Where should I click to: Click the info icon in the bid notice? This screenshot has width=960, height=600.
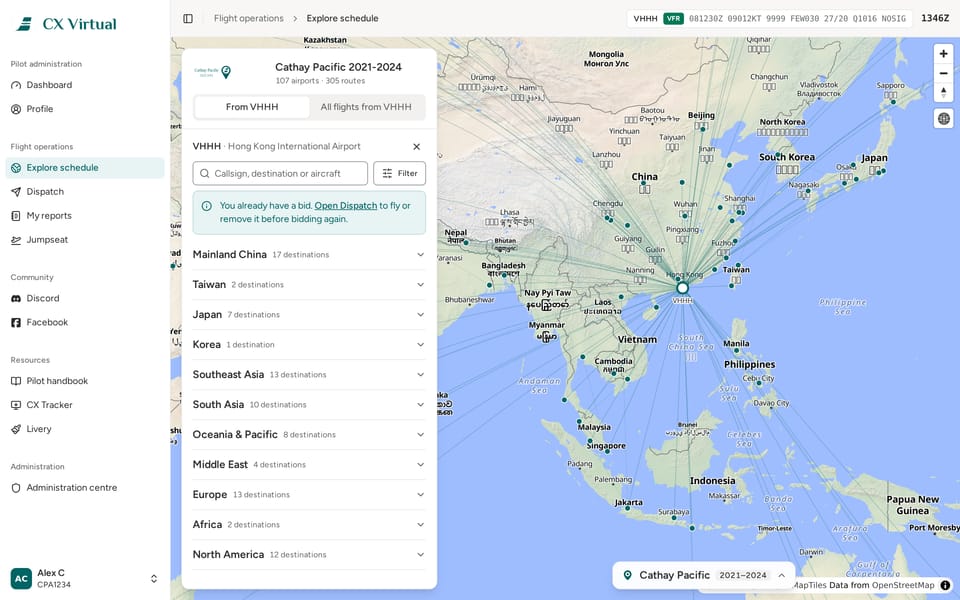pyautogui.click(x=206, y=206)
